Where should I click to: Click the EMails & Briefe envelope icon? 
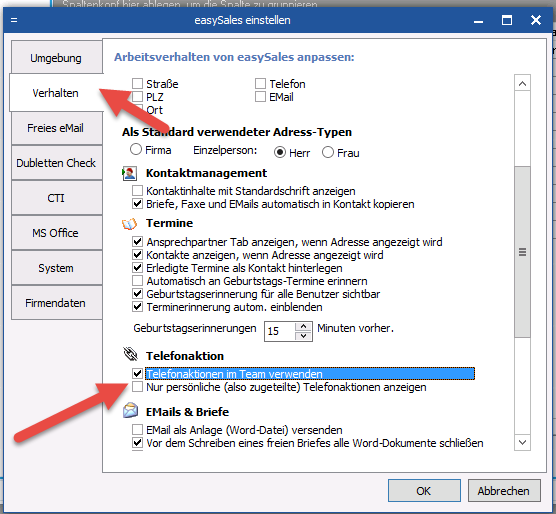tap(130, 410)
